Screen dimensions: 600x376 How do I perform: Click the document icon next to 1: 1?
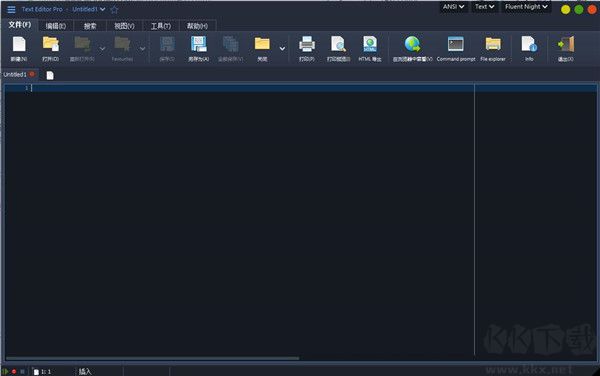click(x=36, y=371)
